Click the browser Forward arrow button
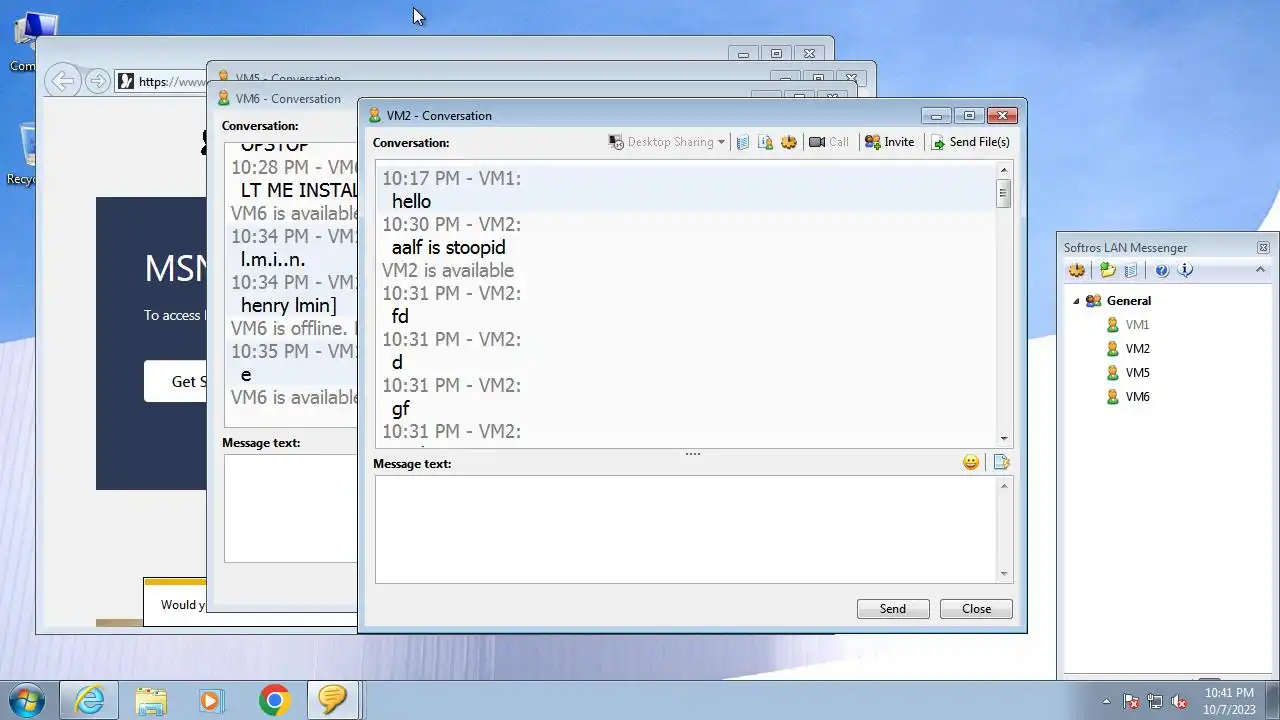Image resolution: width=1280 pixels, height=720 pixels. 97,81
